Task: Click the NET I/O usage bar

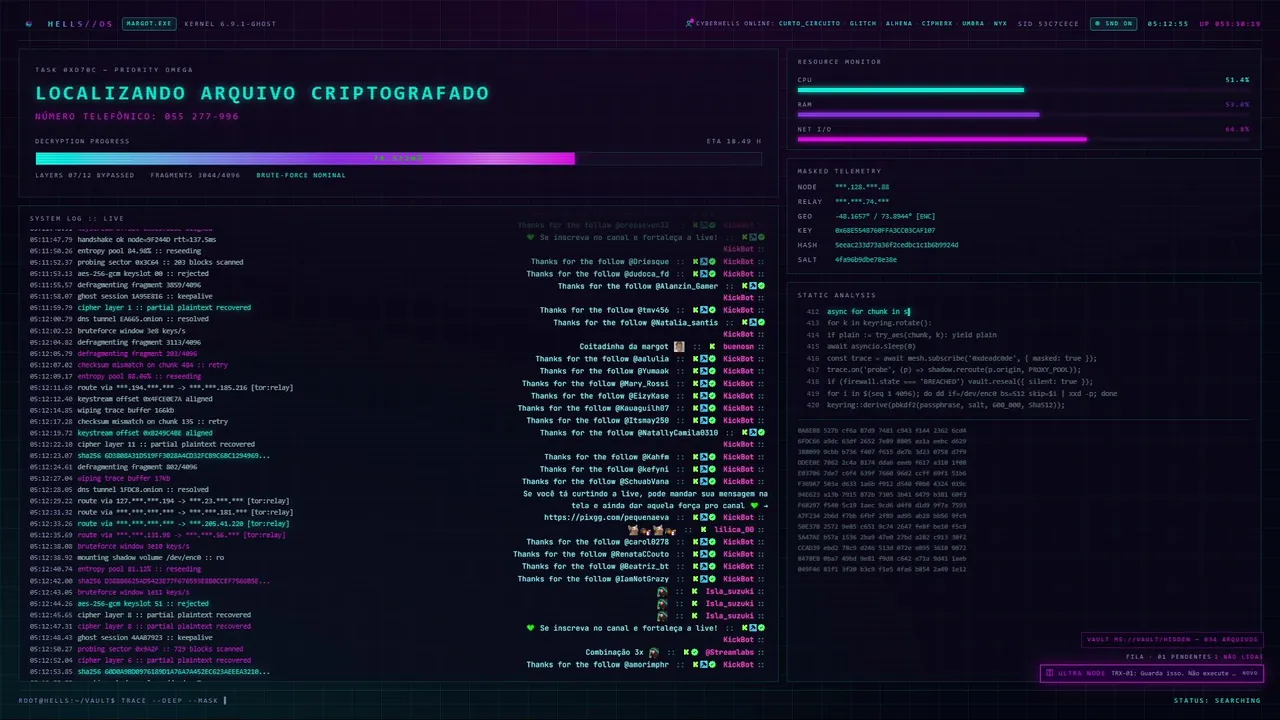Action: point(1023,139)
